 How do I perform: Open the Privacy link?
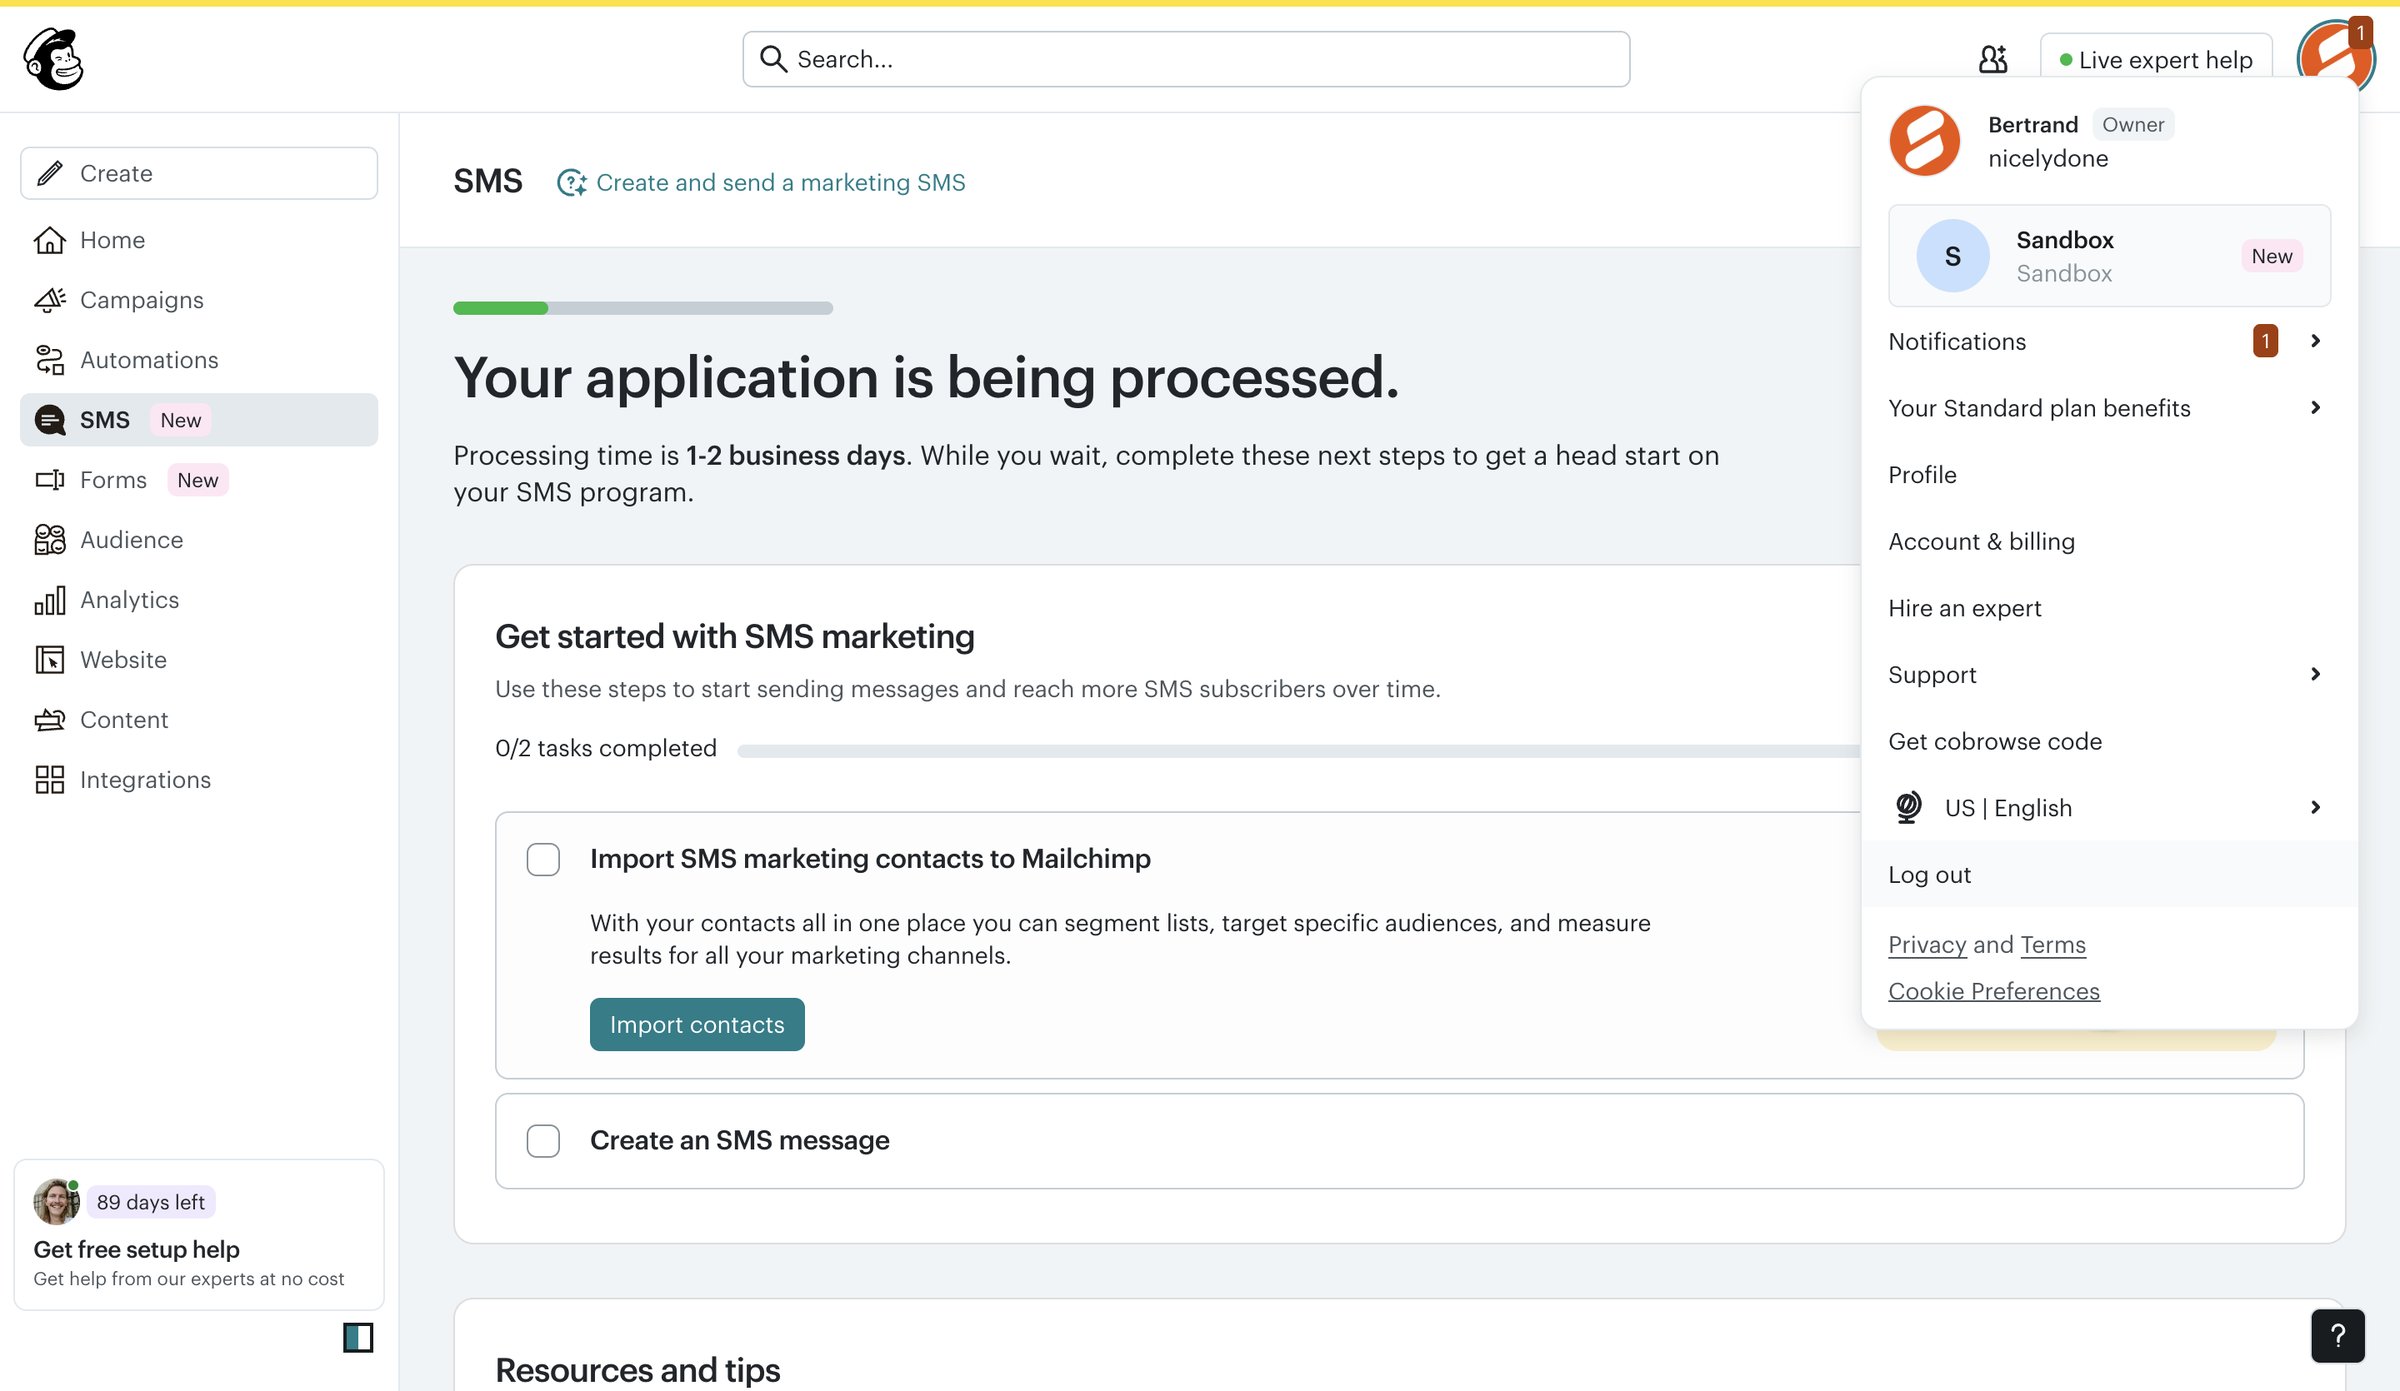click(1927, 944)
